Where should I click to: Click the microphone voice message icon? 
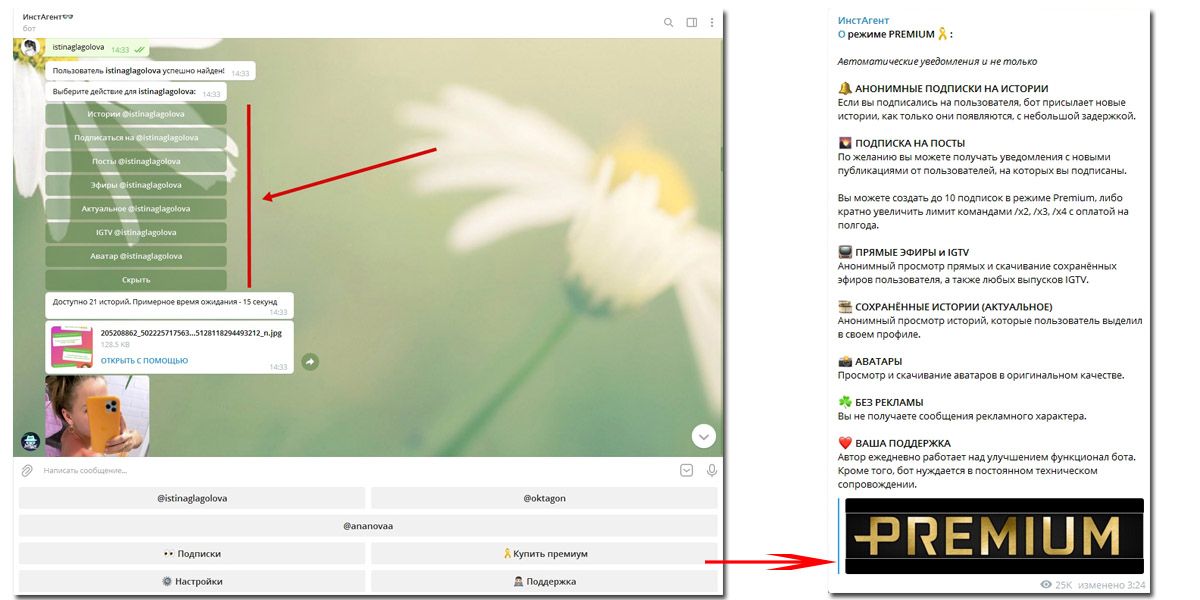click(712, 470)
